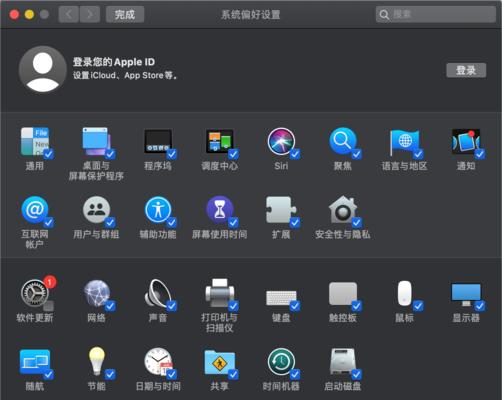Open the 随航 Sidecar icon
The width and height of the screenshot is (502, 400).
35,362
